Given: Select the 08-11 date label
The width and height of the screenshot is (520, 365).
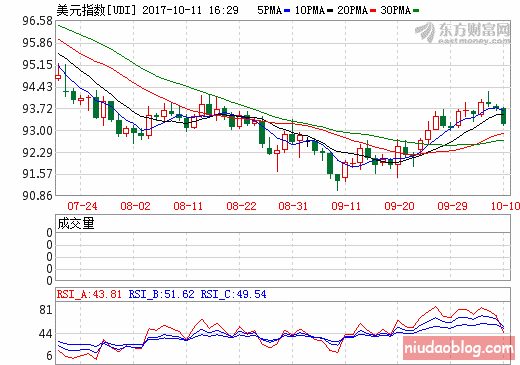Looking at the screenshot, I should click(188, 206).
